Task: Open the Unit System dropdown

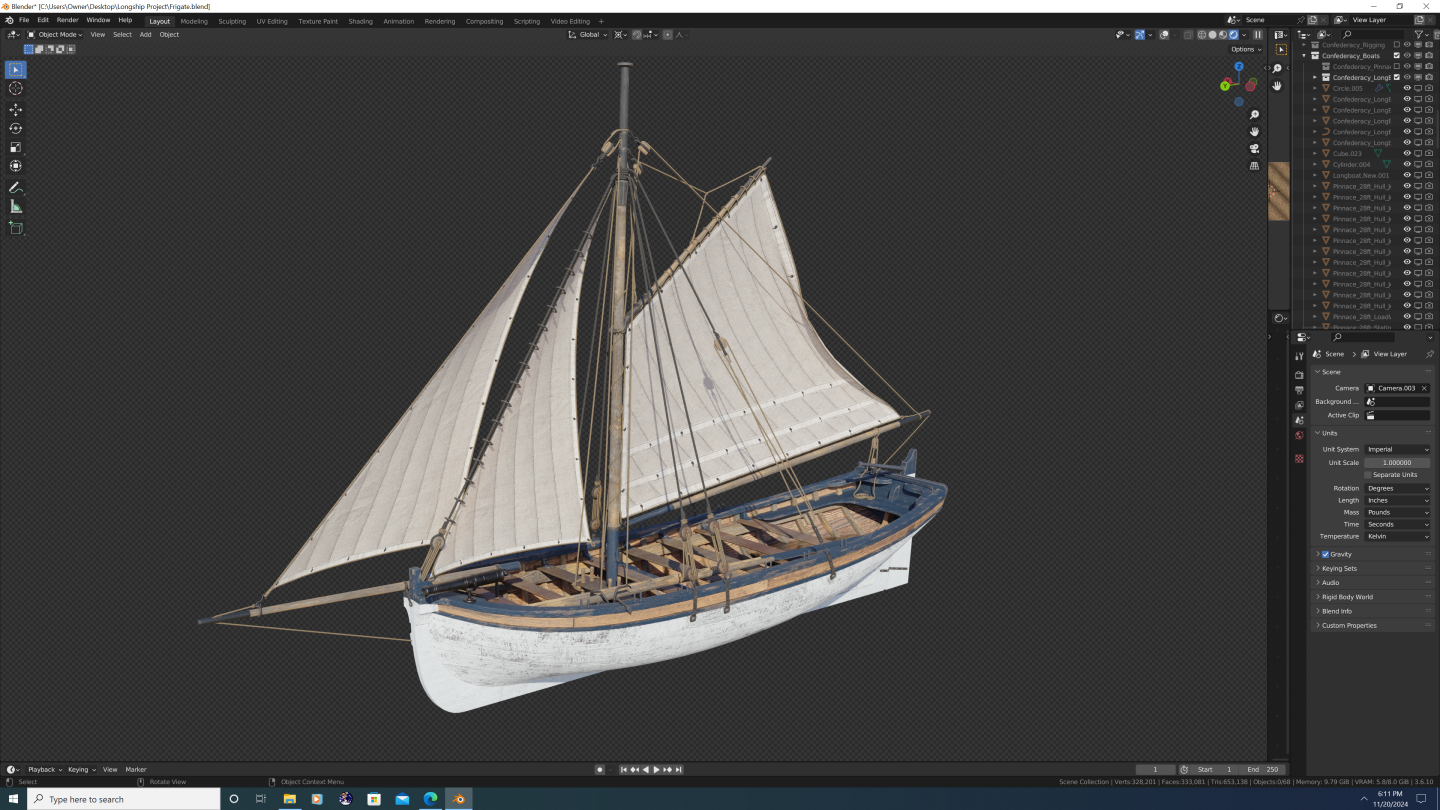Action: [x=1398, y=449]
